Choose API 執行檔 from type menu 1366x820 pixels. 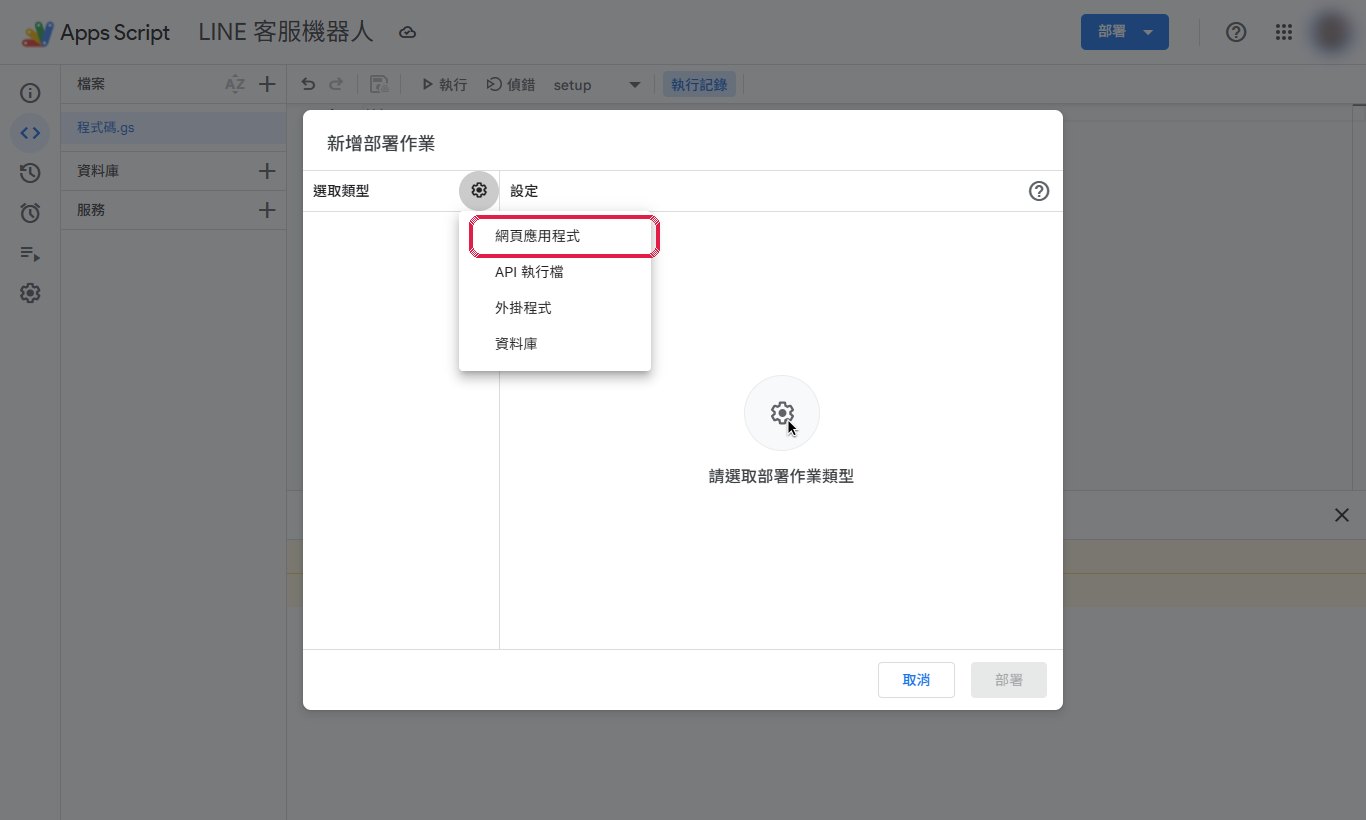click(555, 272)
